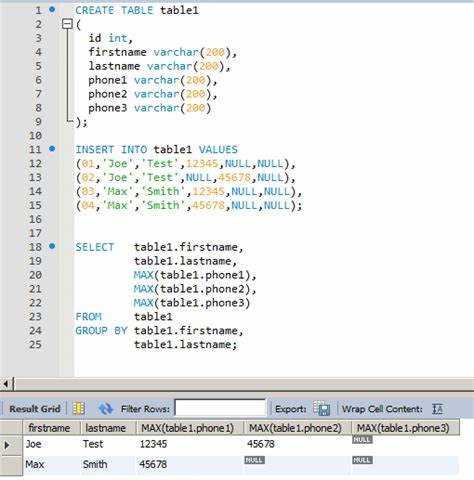
Task: Click the grid columns icon next to Result Grid
Action: pos(79,408)
